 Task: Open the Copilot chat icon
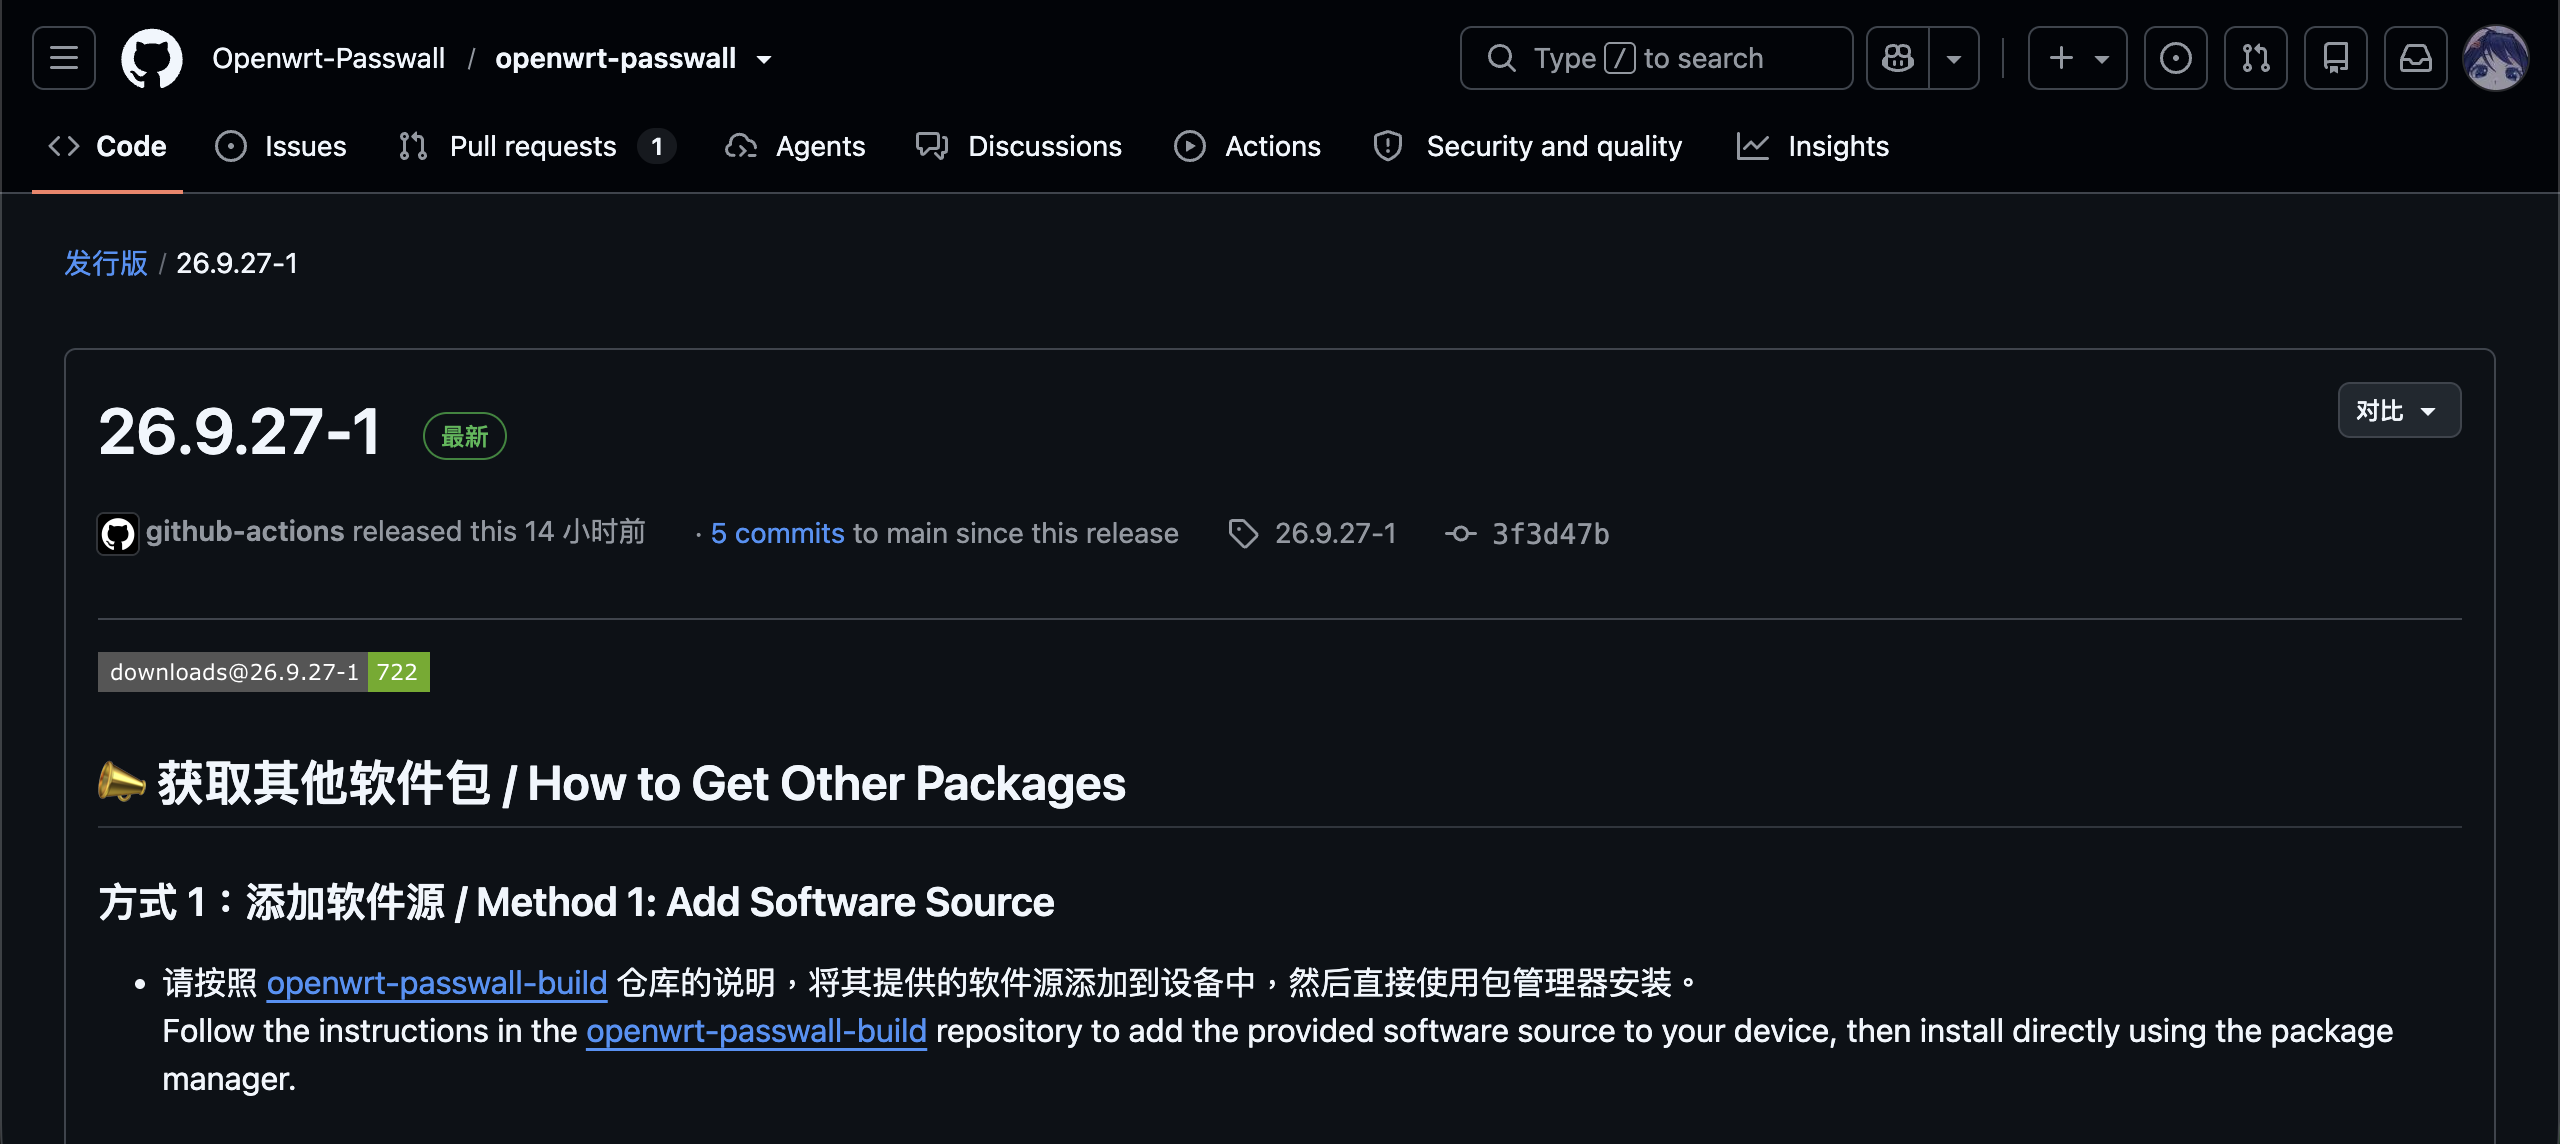1897,58
